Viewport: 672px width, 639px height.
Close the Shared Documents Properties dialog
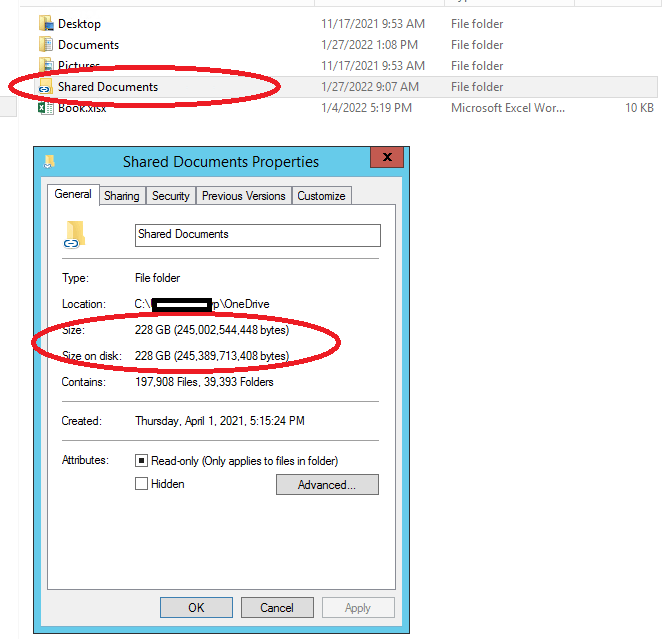387,157
